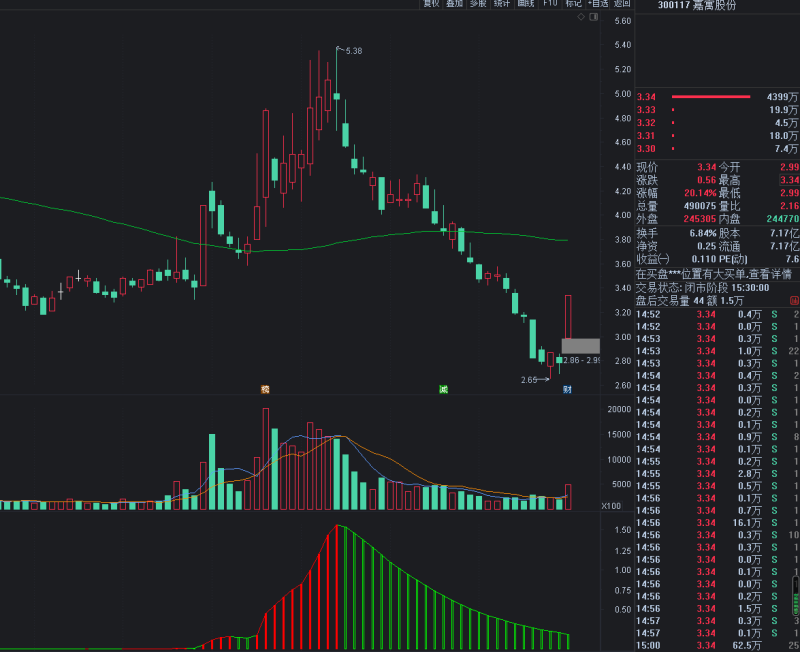Viewport: 800px width, 652px height.
Task: Open the 多股 multi-stock view
Action: pyautogui.click(x=478, y=4)
